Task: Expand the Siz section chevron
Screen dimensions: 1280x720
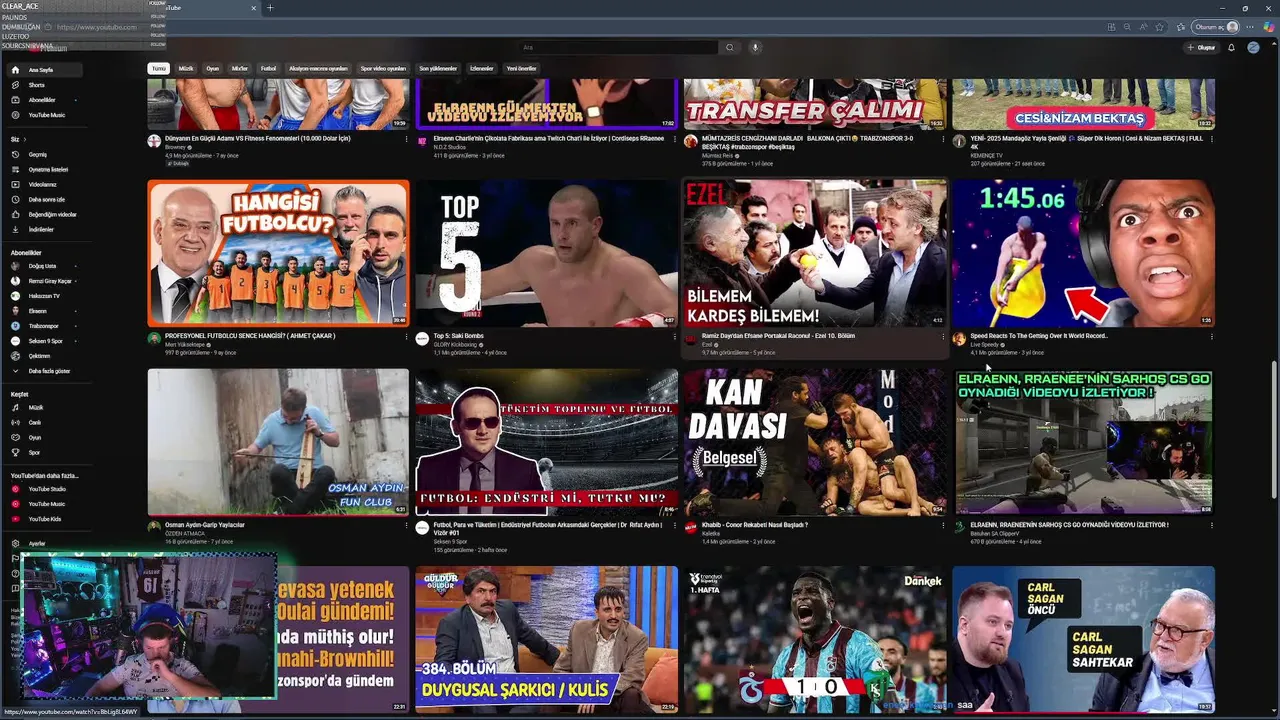Action: coord(25,139)
